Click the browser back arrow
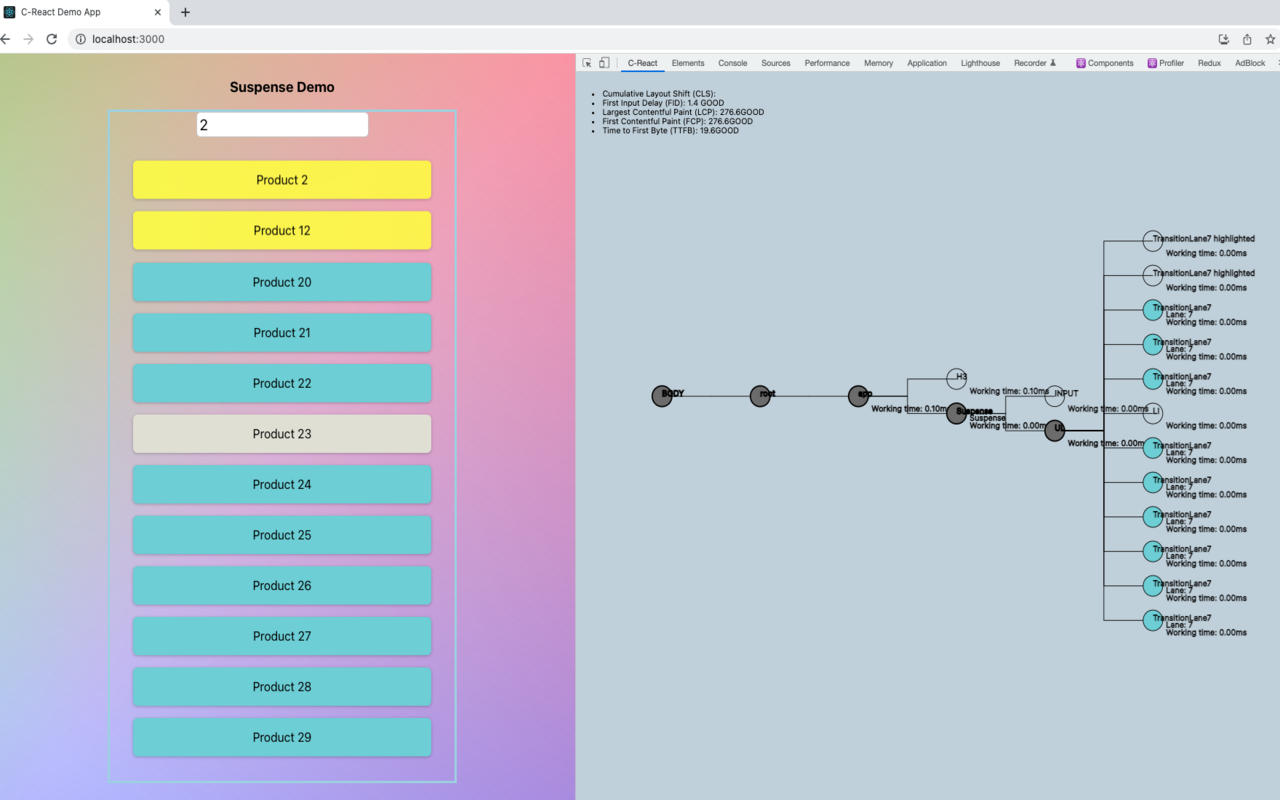Image resolution: width=1280 pixels, height=800 pixels. pos(5,39)
